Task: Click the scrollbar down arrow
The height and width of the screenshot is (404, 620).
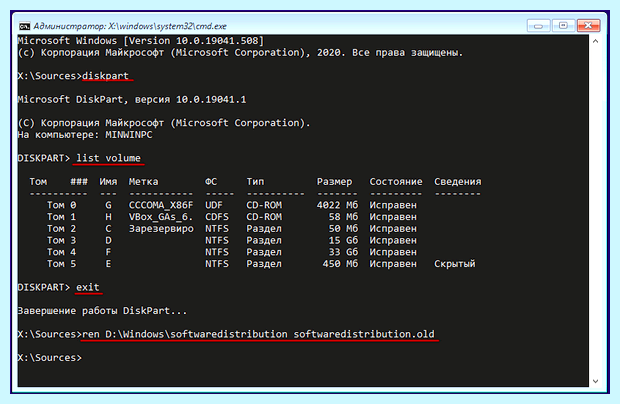Action: 595,381
